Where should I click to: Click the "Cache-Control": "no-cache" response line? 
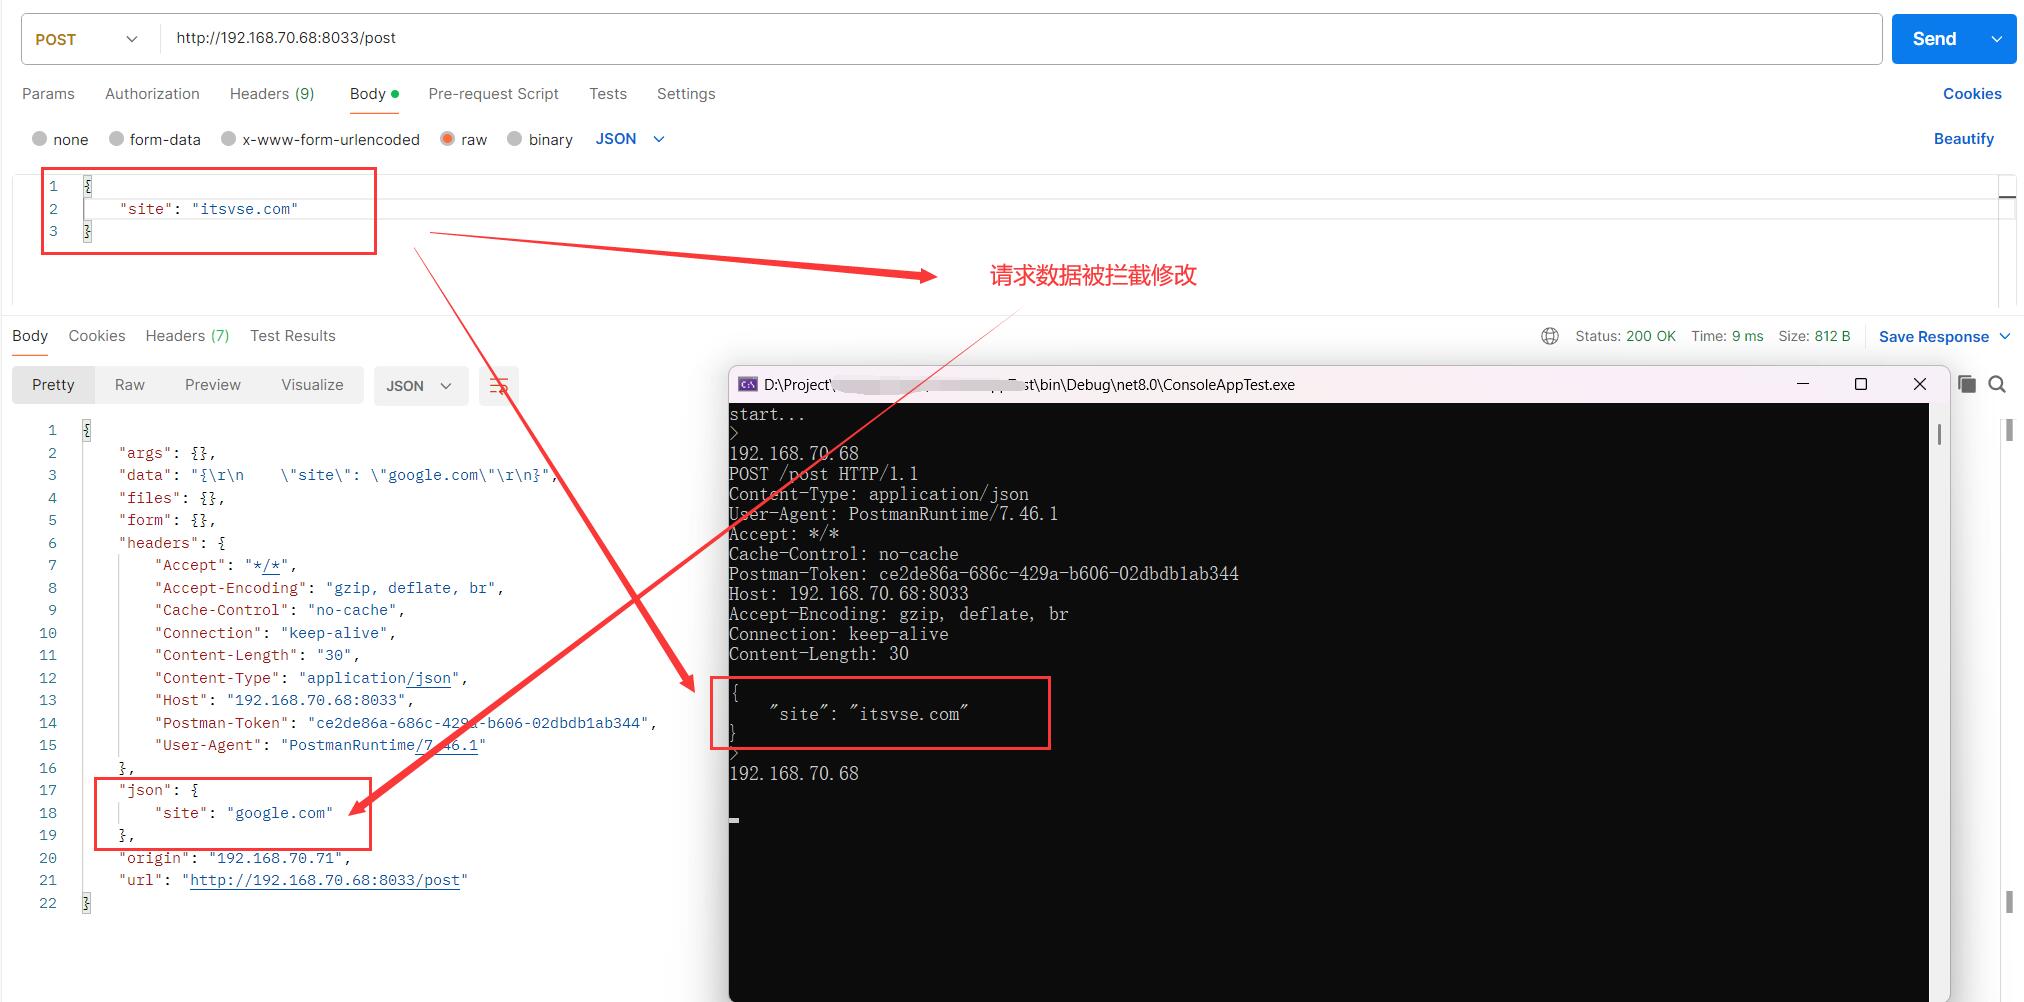click(279, 610)
